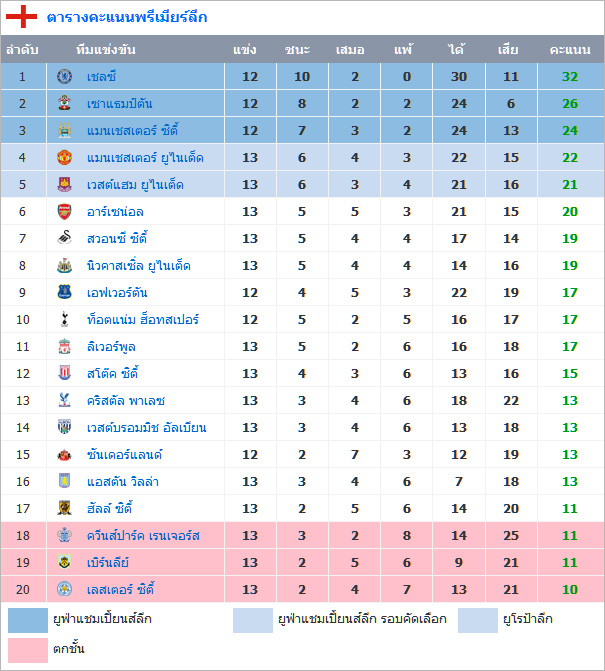The width and height of the screenshot is (605, 671).
Task: Open the ควีนส์ปาร์ค เรนเจอร์ส team link
Action: point(143,536)
